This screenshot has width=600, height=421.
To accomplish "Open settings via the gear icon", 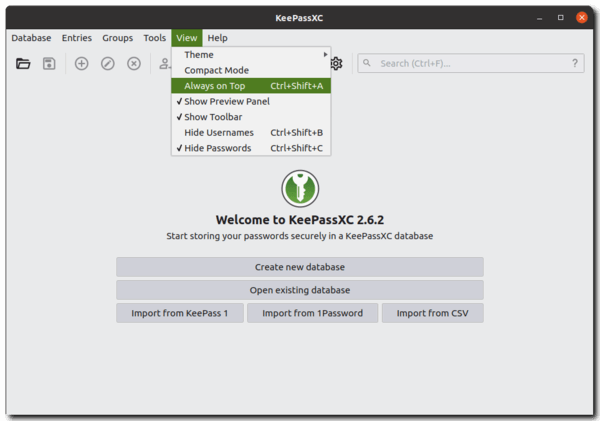I will [337, 63].
